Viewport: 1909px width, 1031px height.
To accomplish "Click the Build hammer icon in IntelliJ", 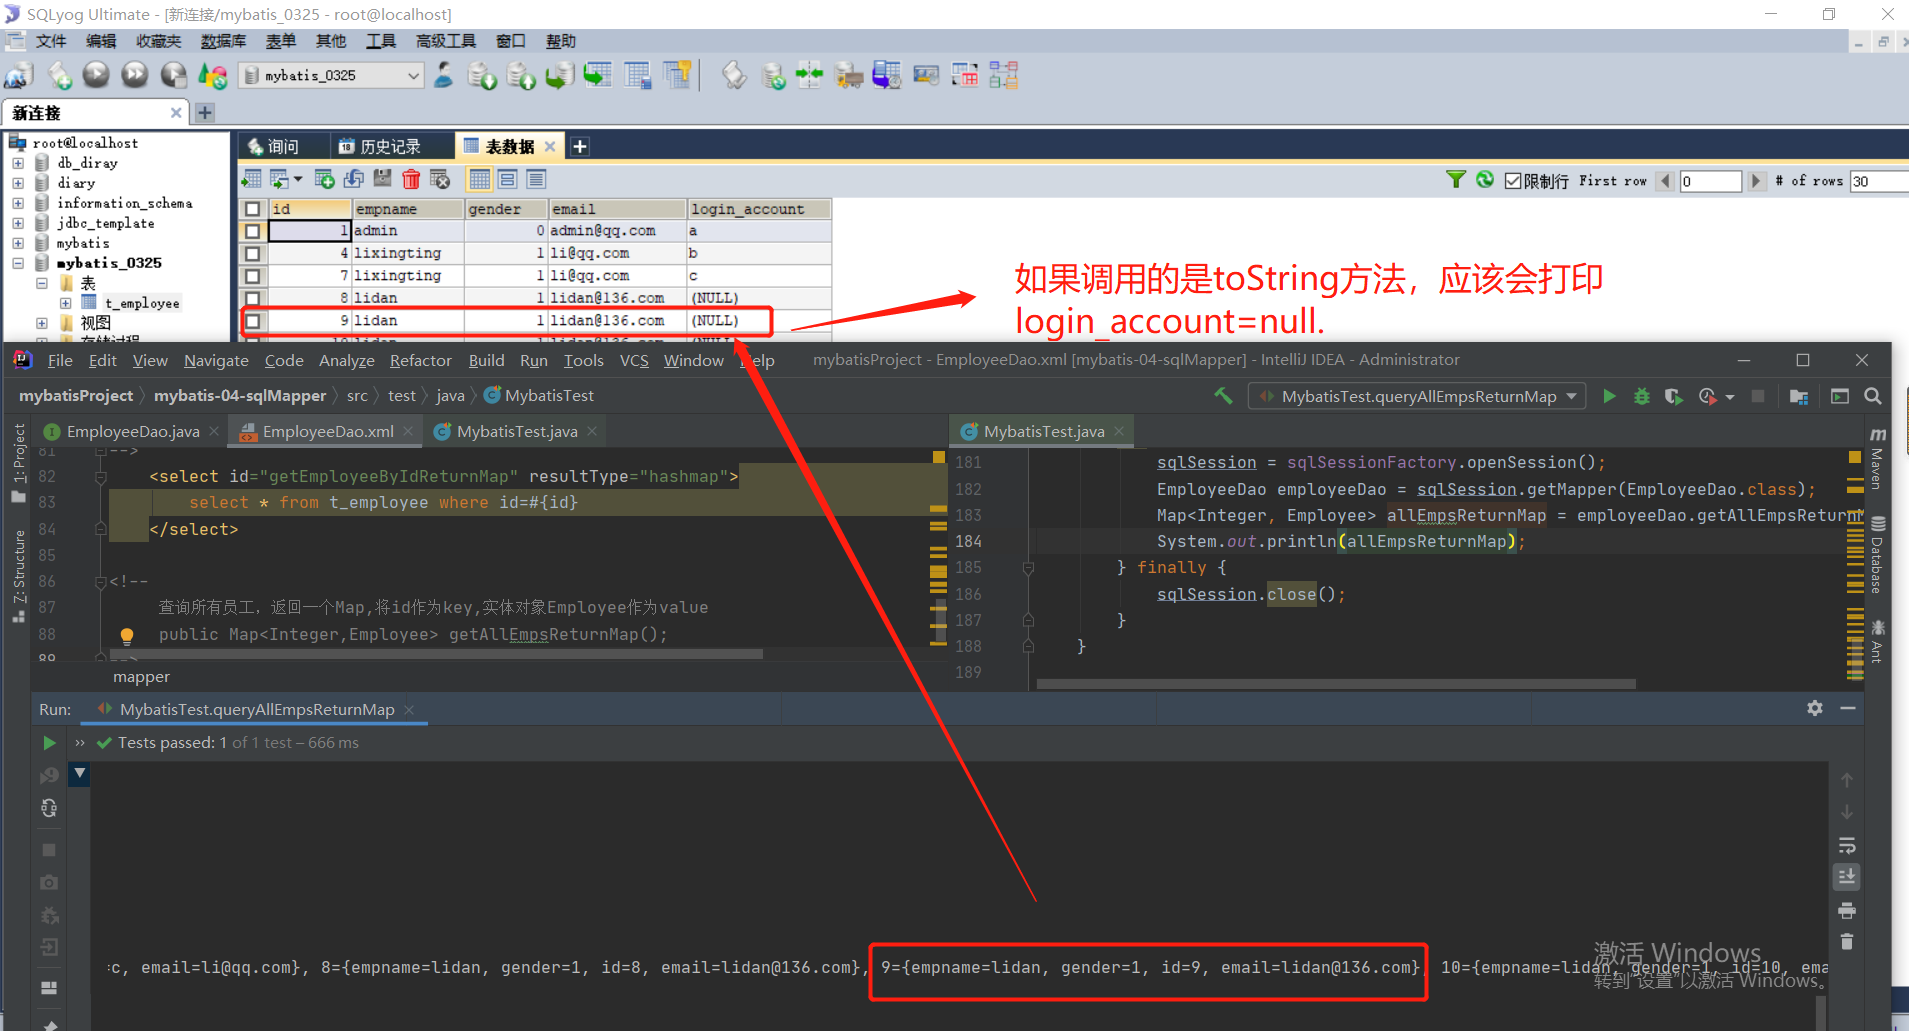I will coord(1223,396).
